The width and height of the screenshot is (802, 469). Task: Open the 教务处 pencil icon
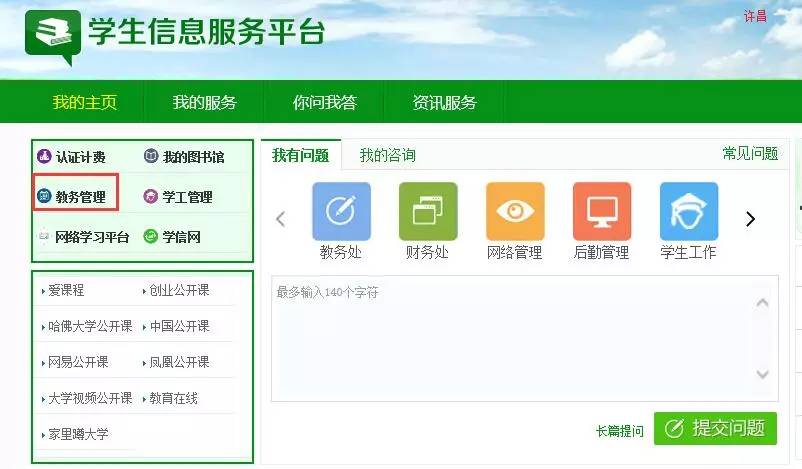pyautogui.click(x=341, y=211)
